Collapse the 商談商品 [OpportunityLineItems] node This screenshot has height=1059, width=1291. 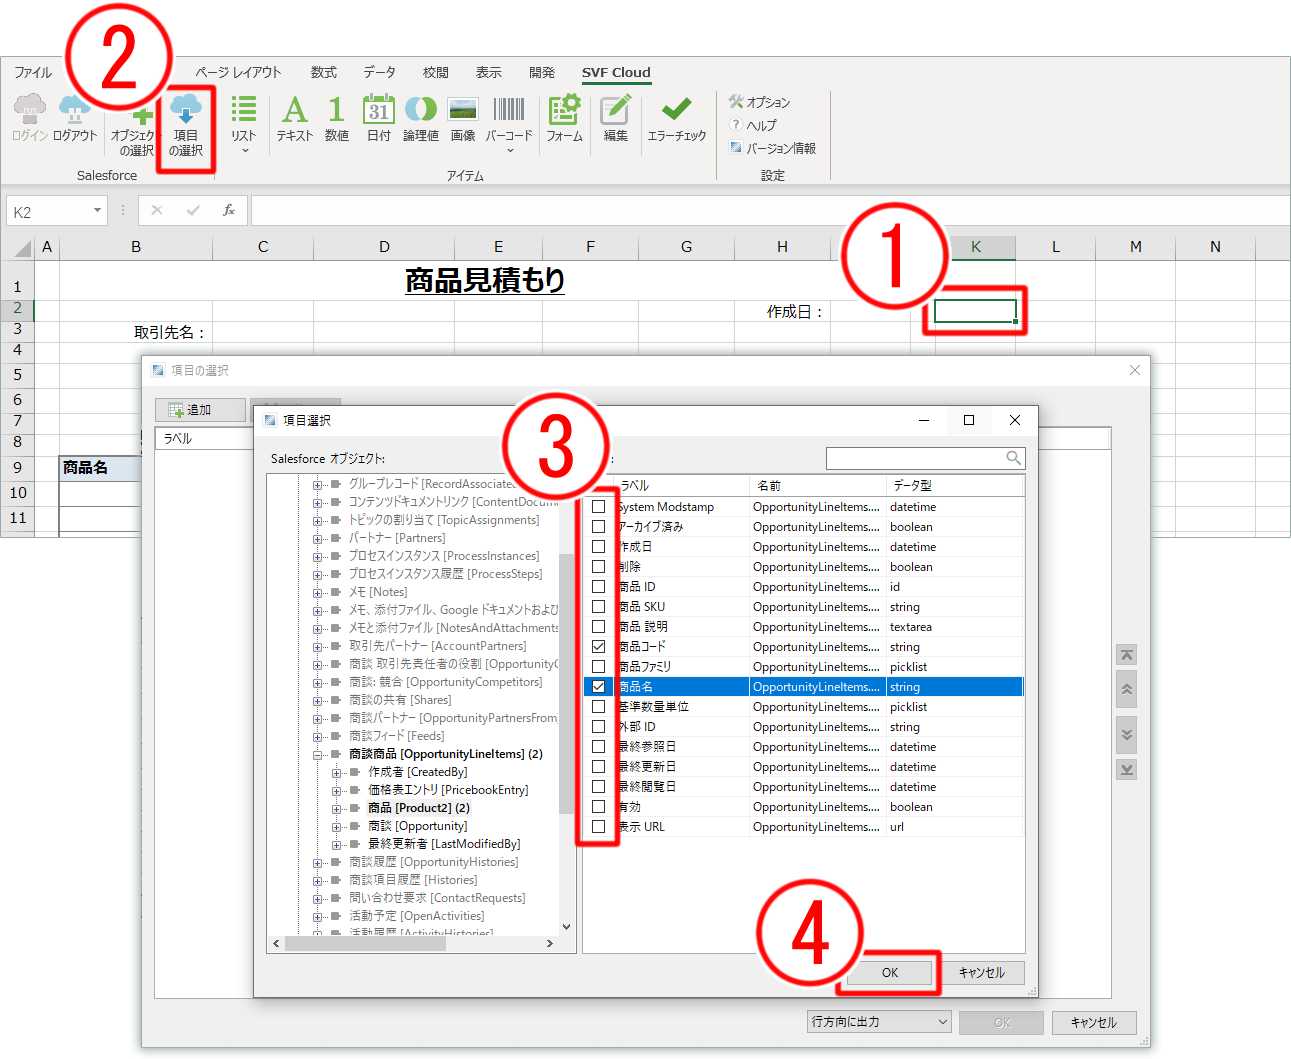pos(318,755)
